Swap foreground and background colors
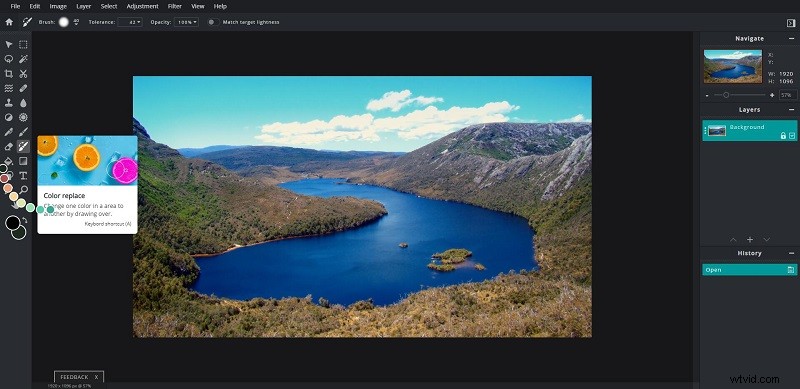The height and width of the screenshot is (389, 800). pos(24,220)
